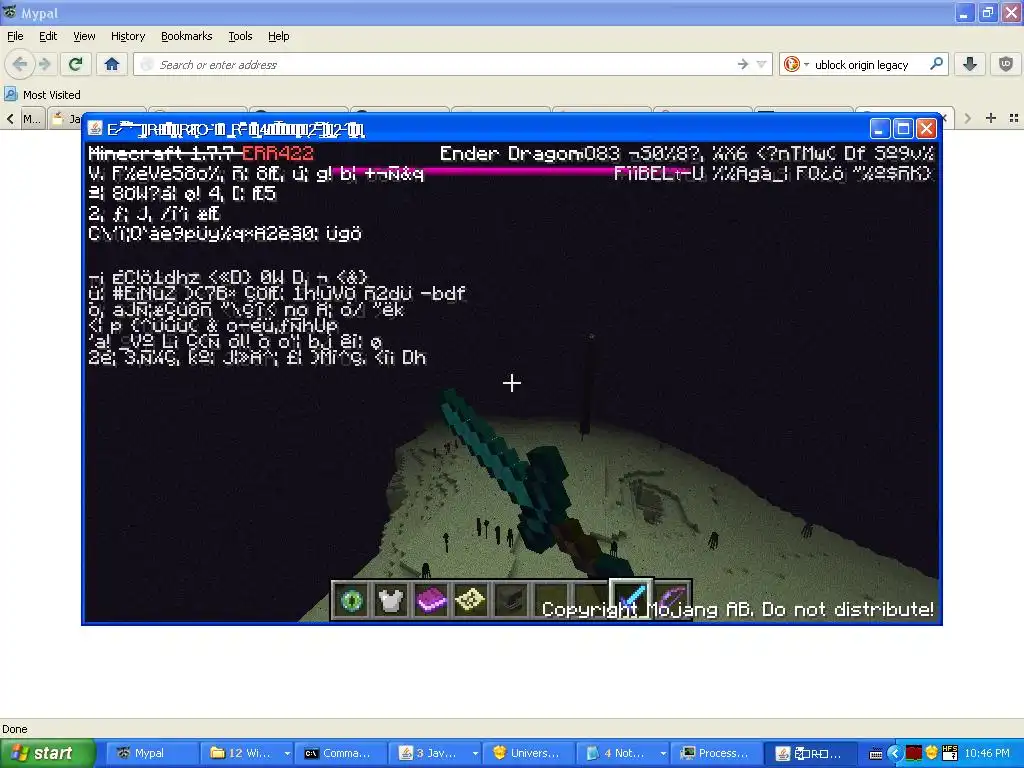This screenshot has width=1024, height=768.
Task: Open the Tools menu
Action: [x=240, y=36]
